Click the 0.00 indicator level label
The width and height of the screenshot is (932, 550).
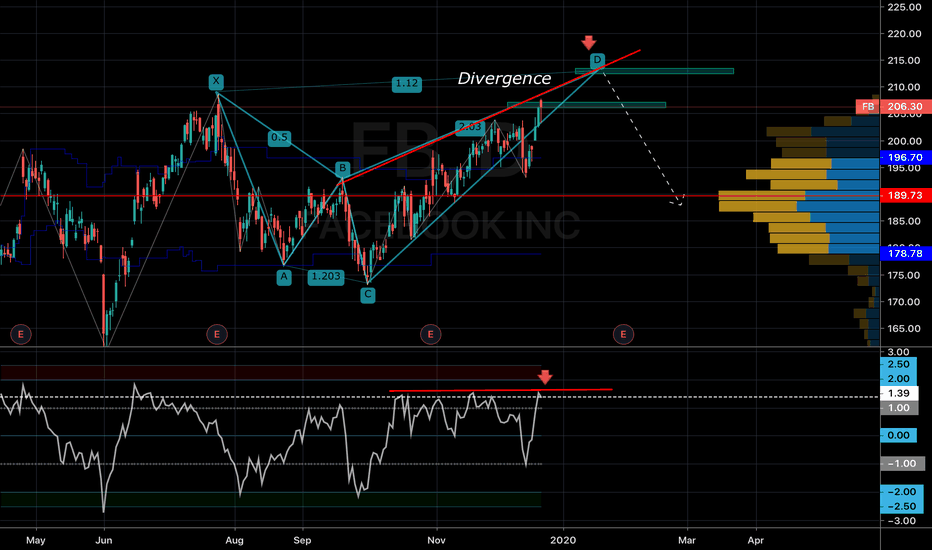[899, 435]
